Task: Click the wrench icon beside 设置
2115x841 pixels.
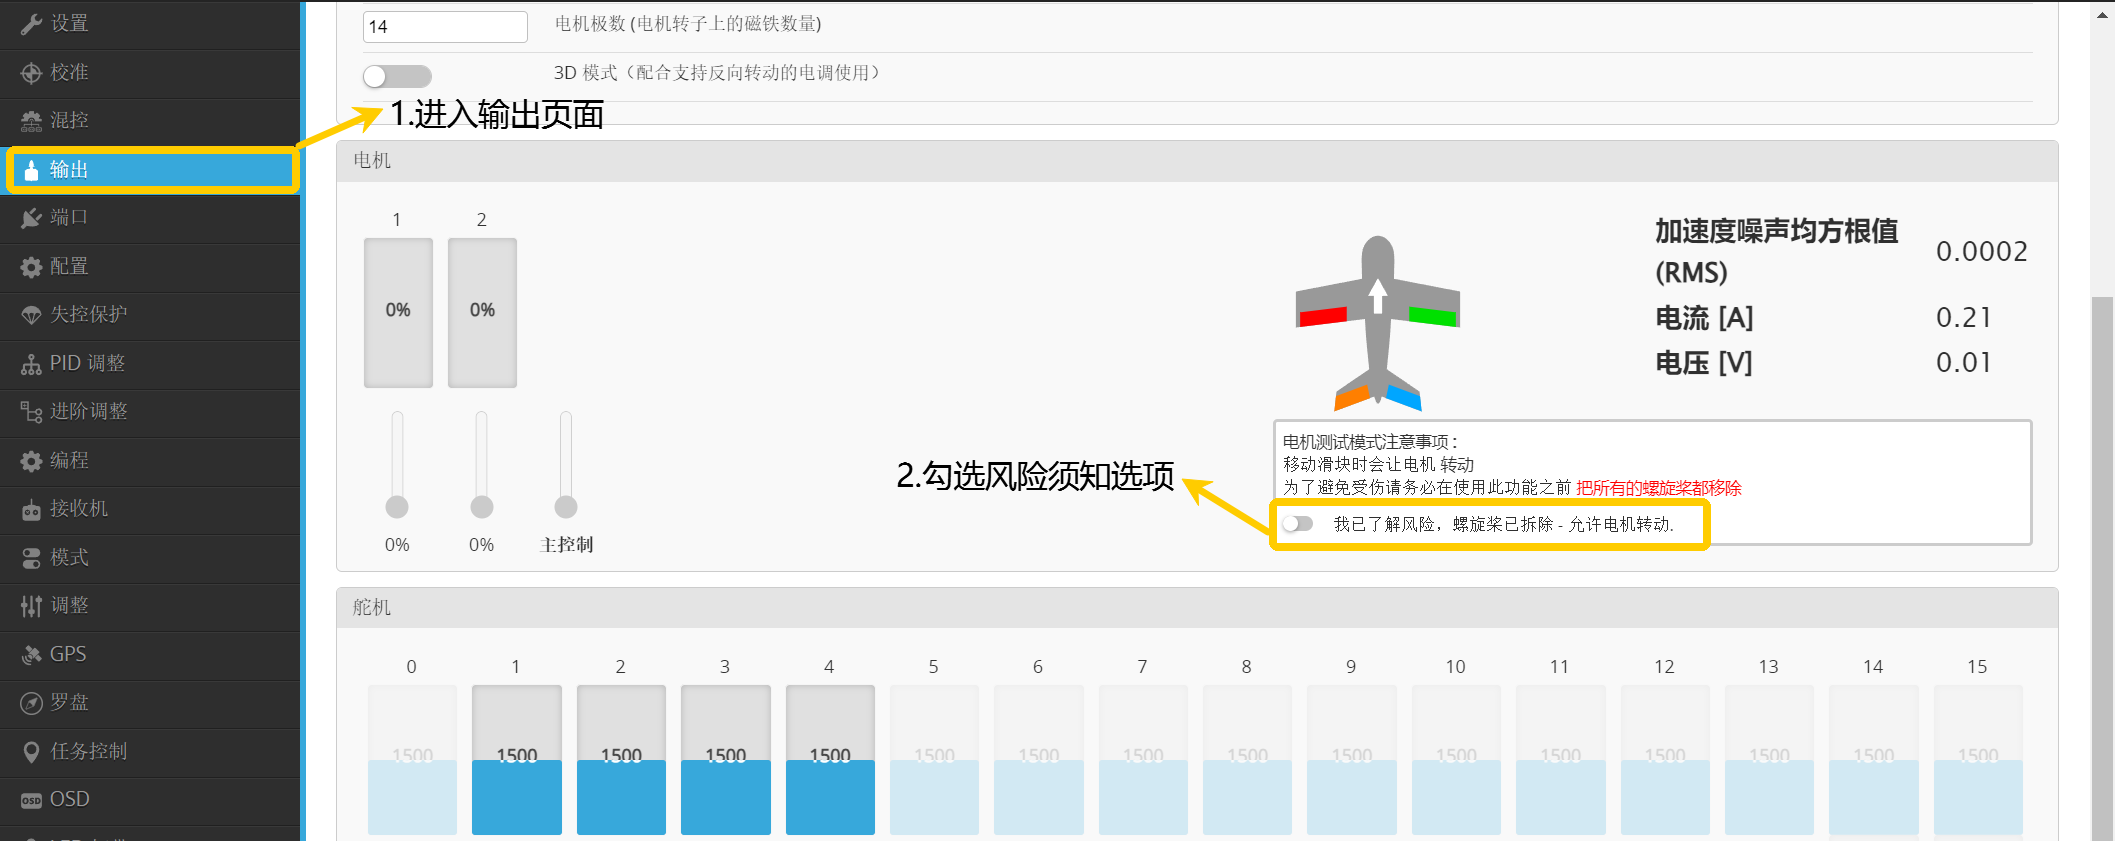Action: pyautogui.click(x=31, y=24)
